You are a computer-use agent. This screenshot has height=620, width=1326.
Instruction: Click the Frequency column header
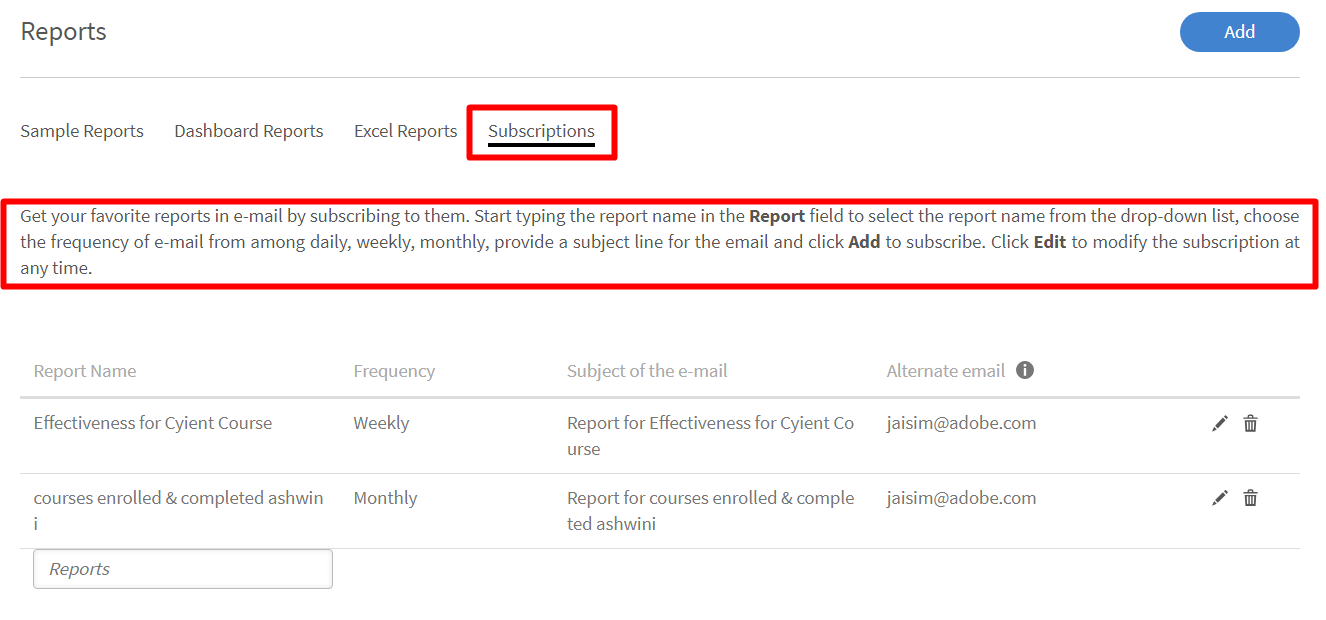(x=394, y=371)
